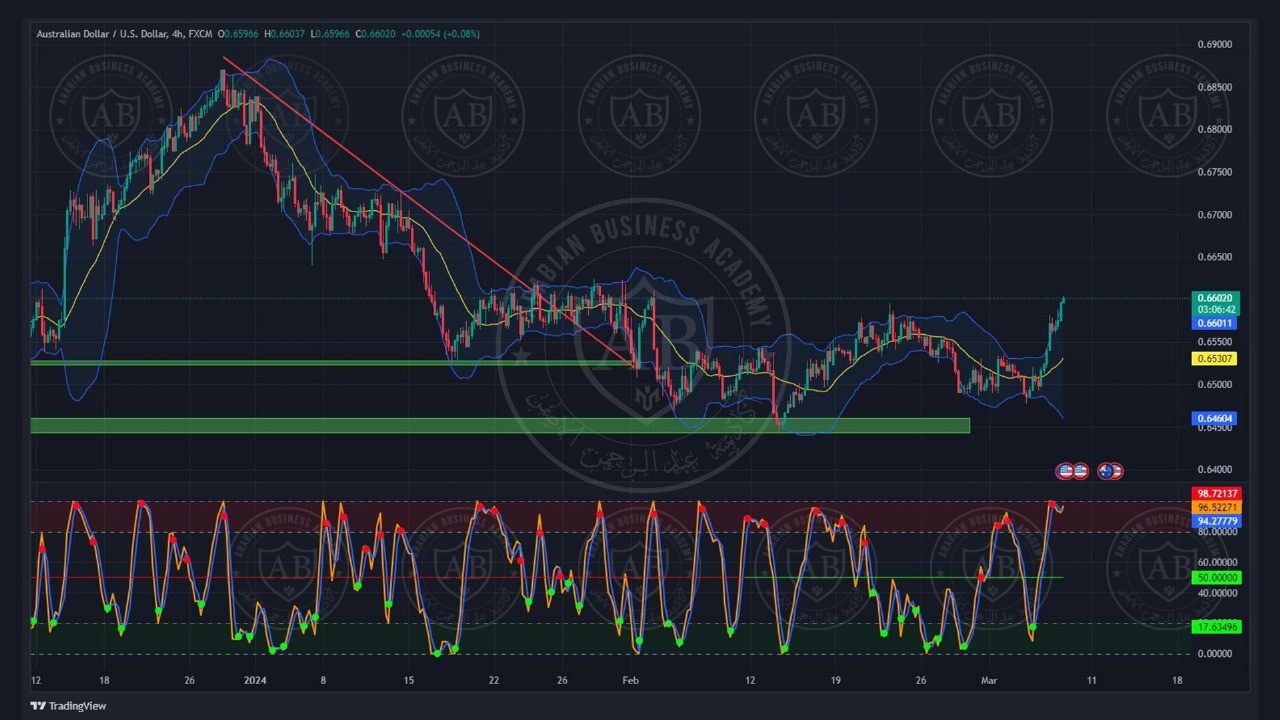Click the green 17.63496 level label

coord(1217,627)
